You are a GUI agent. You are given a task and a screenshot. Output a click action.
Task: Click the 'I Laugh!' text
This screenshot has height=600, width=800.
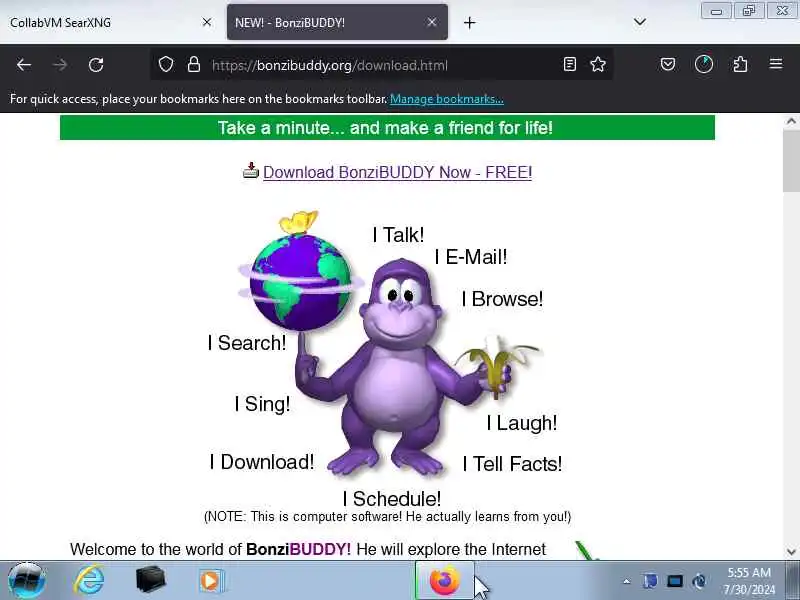[x=521, y=423]
